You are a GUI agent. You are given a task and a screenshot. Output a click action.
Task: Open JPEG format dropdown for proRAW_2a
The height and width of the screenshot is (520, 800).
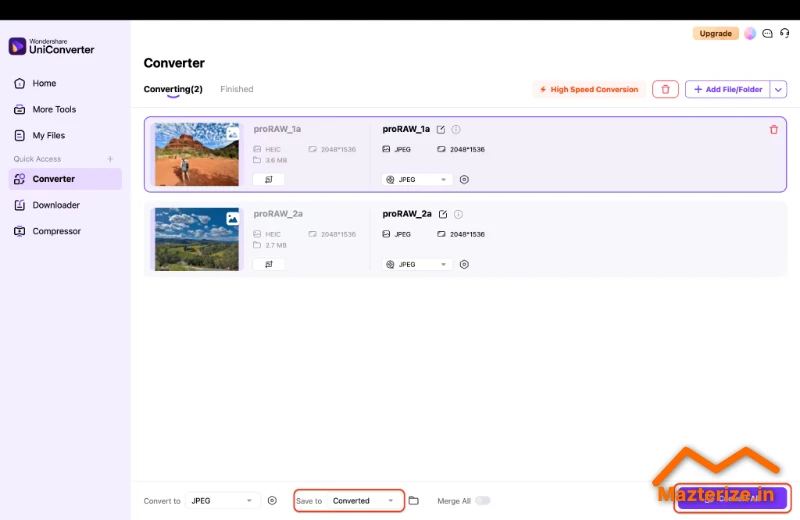tap(417, 264)
